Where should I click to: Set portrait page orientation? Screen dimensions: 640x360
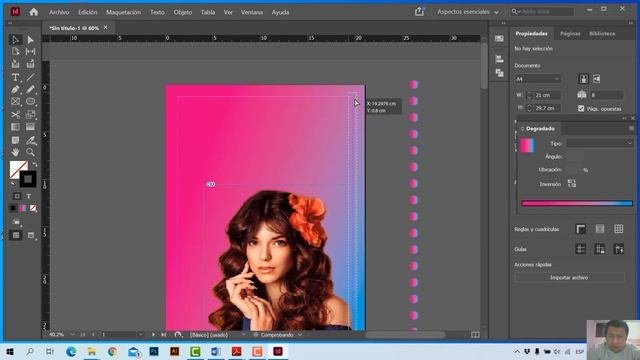(584, 79)
